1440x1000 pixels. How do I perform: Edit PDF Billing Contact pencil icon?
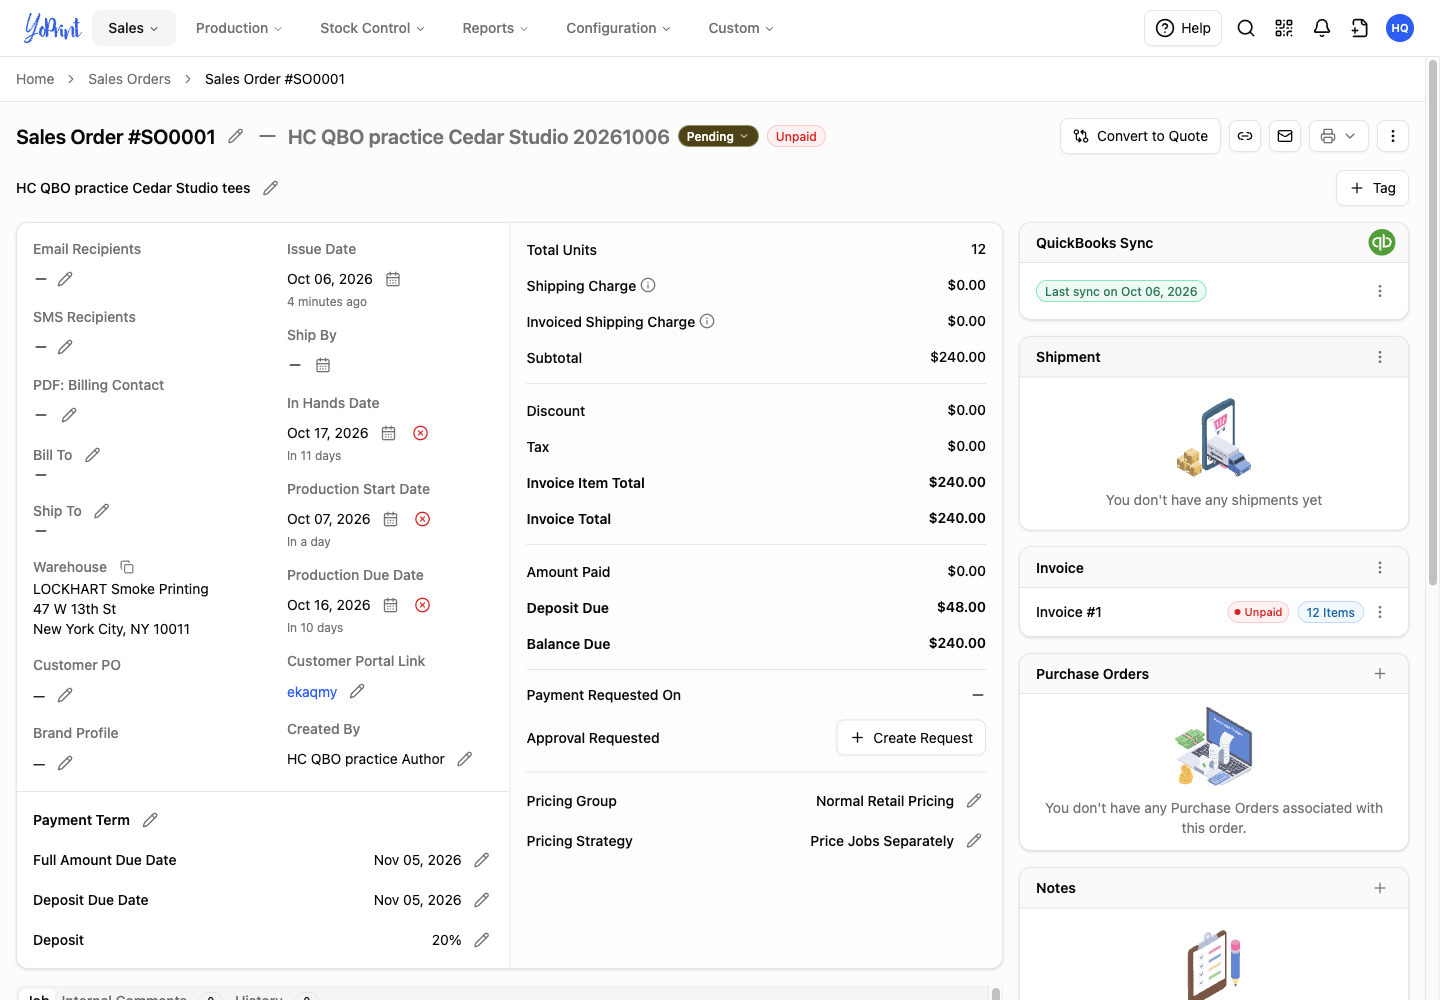pyautogui.click(x=69, y=415)
